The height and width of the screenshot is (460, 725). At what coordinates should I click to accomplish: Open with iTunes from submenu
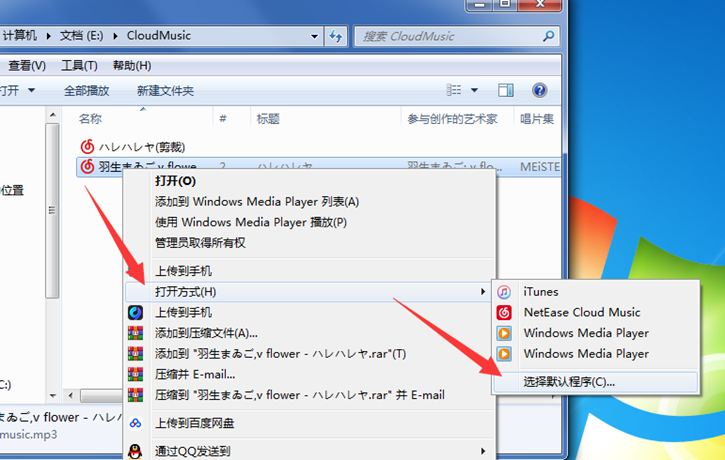click(x=540, y=292)
